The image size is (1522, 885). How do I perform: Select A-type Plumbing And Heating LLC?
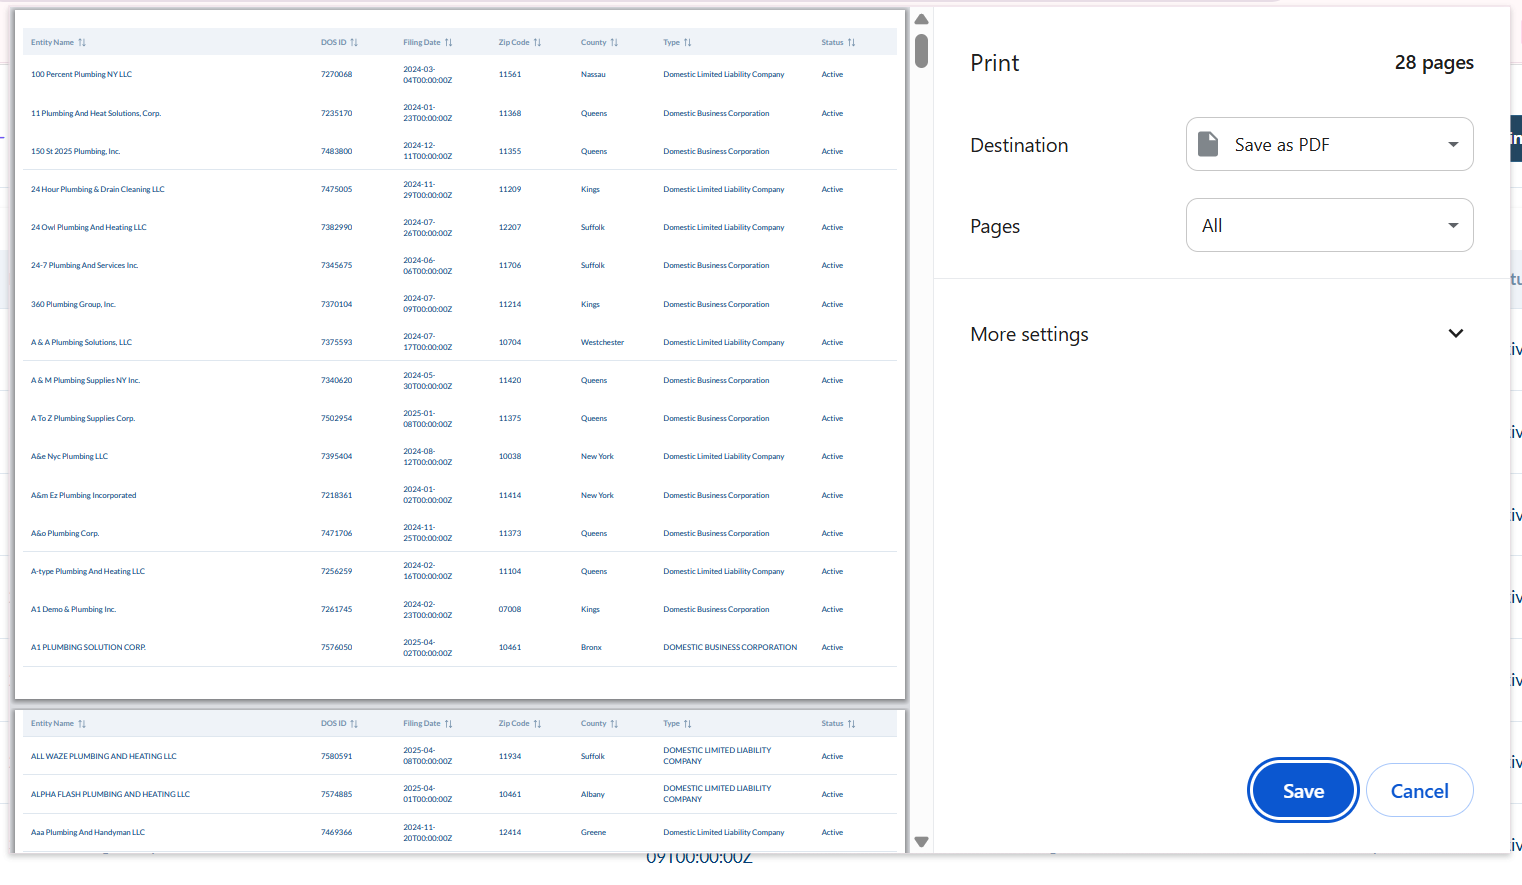tap(88, 571)
